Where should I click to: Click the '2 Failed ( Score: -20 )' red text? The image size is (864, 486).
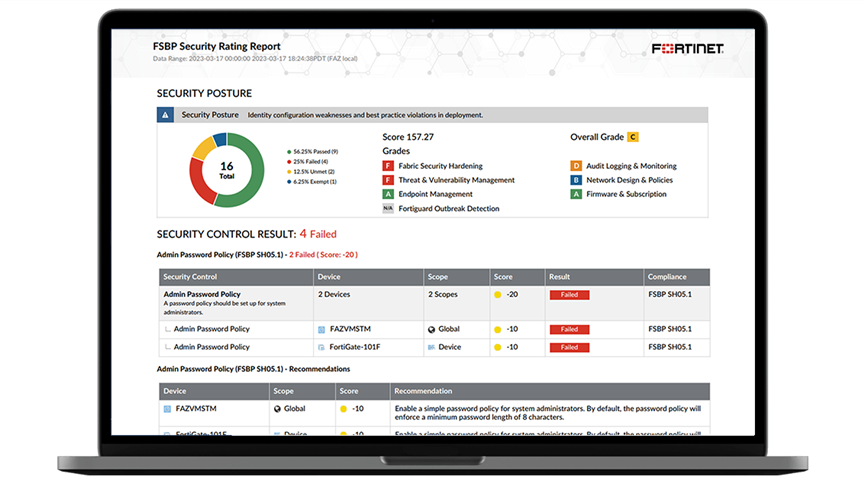(323, 255)
